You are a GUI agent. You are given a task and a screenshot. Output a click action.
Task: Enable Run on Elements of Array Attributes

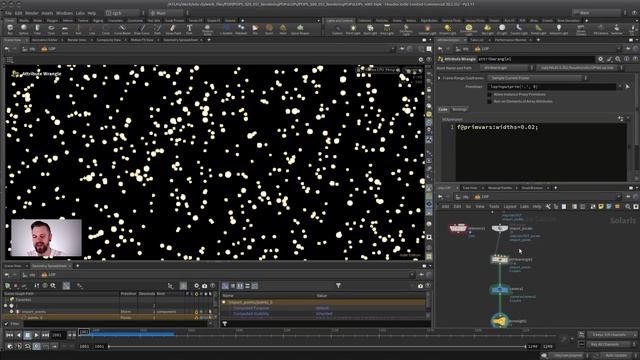click(489, 101)
